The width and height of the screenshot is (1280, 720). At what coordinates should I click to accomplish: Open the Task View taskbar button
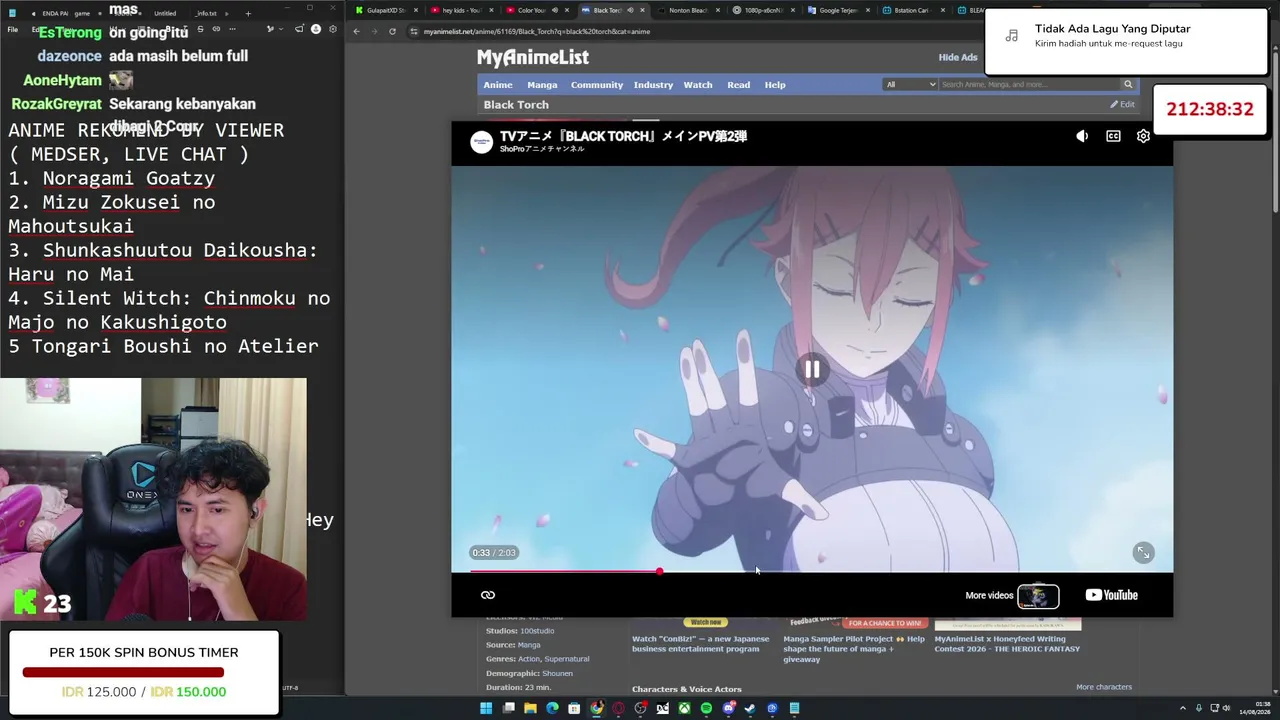508,709
